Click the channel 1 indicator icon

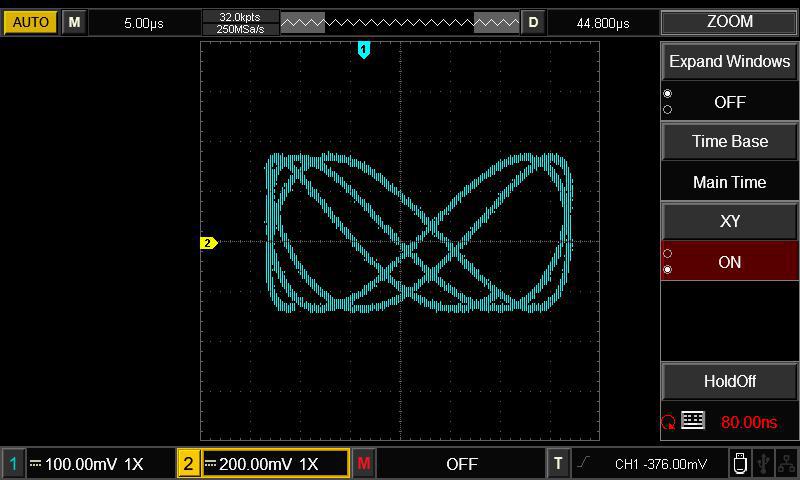pyautogui.click(x=14, y=464)
